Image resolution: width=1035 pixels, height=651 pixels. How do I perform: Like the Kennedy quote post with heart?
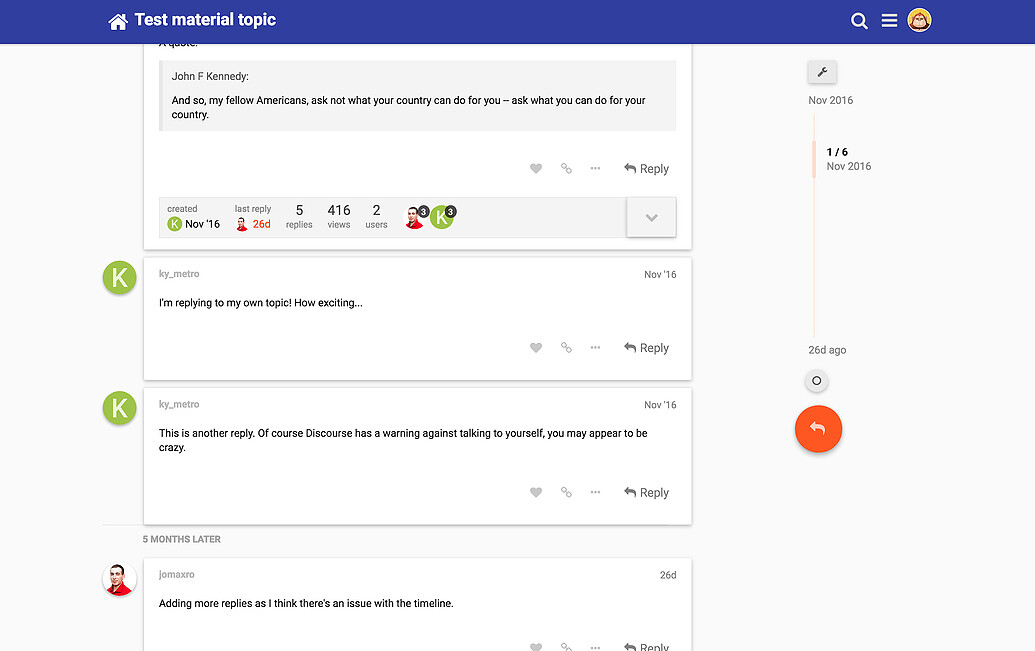[x=536, y=169]
